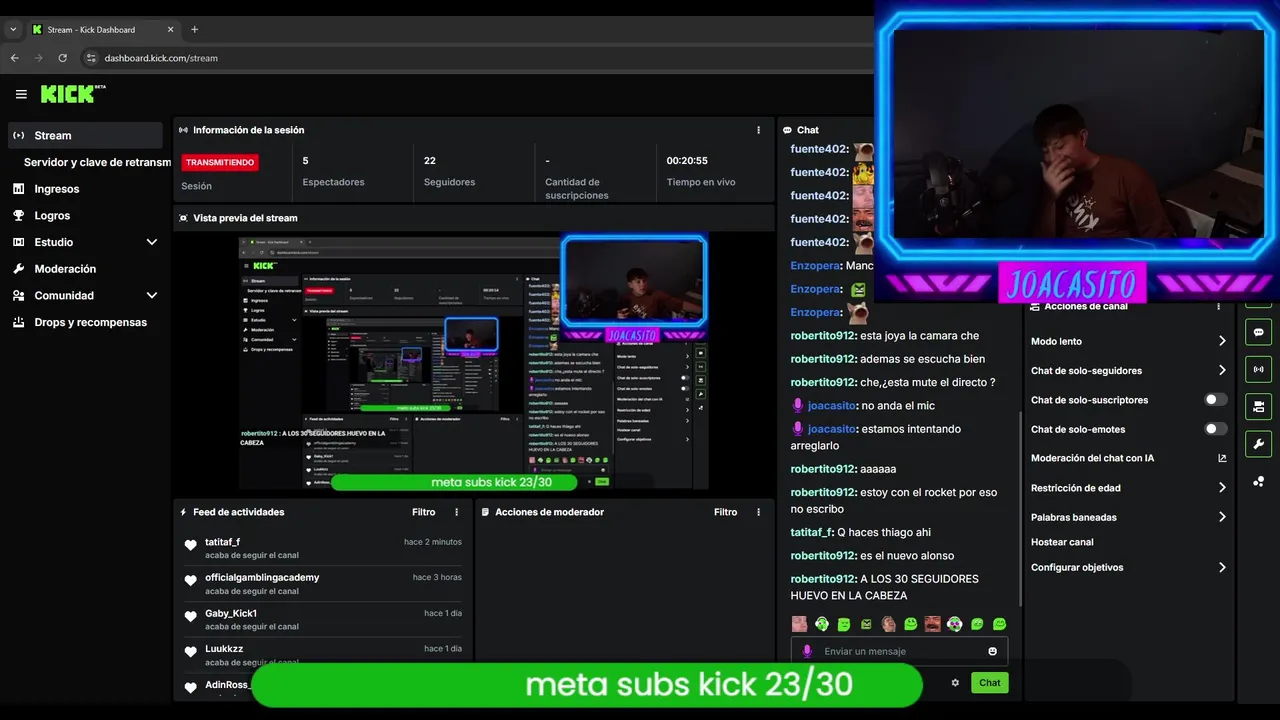Reload the dashboard page

pos(63,58)
